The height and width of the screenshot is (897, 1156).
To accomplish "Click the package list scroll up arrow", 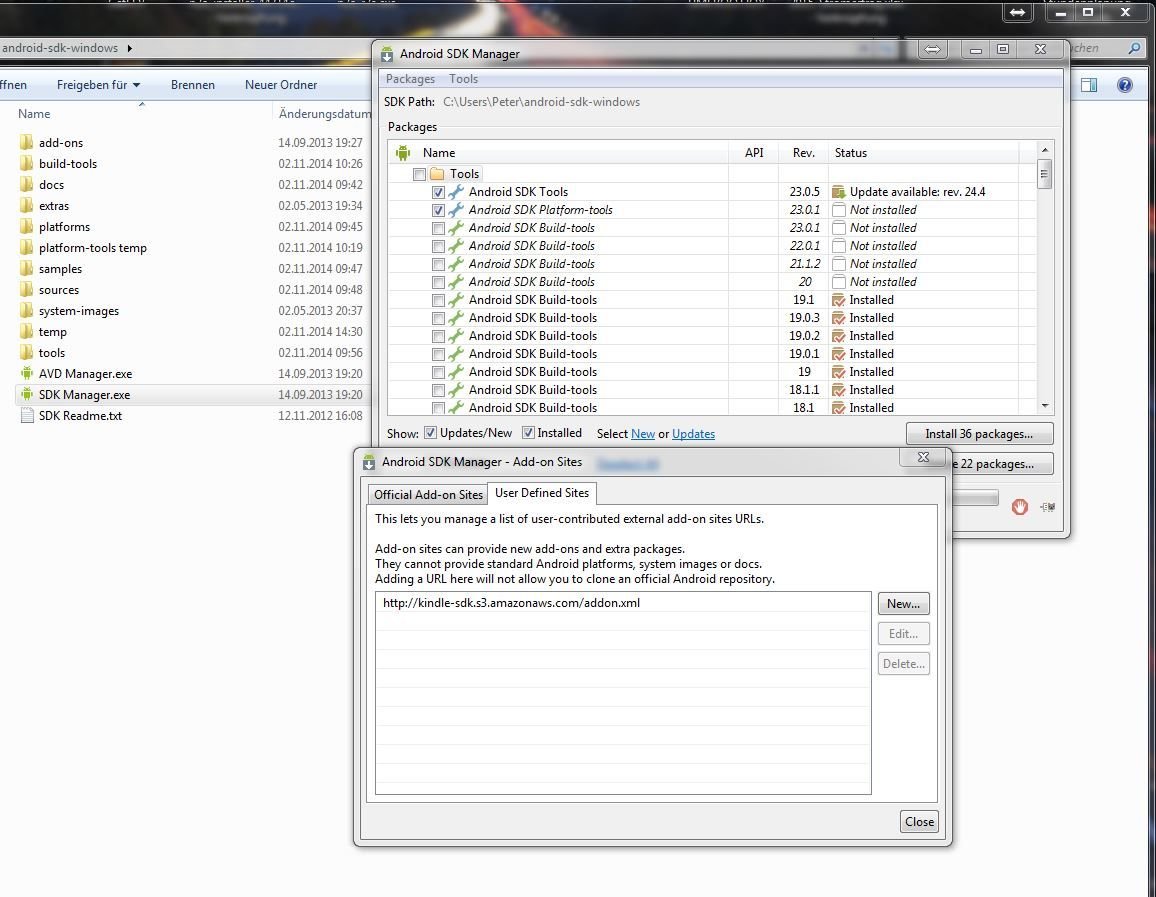I will point(1045,150).
